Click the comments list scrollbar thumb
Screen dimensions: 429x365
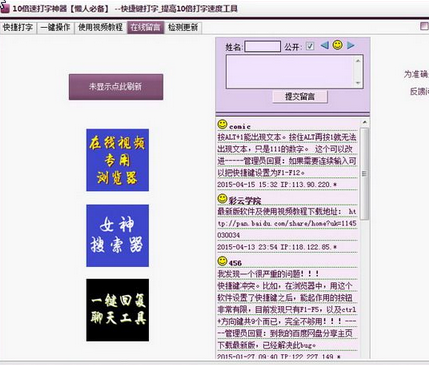click(x=364, y=173)
